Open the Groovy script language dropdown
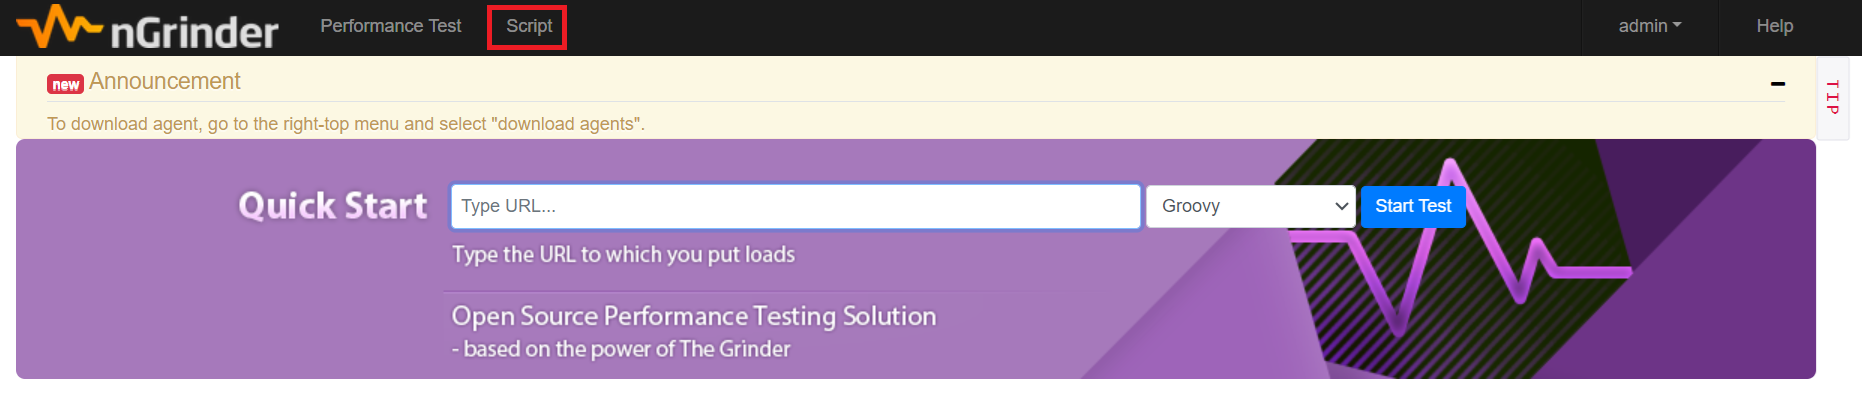Viewport: 1862px width, 420px height. click(1251, 206)
